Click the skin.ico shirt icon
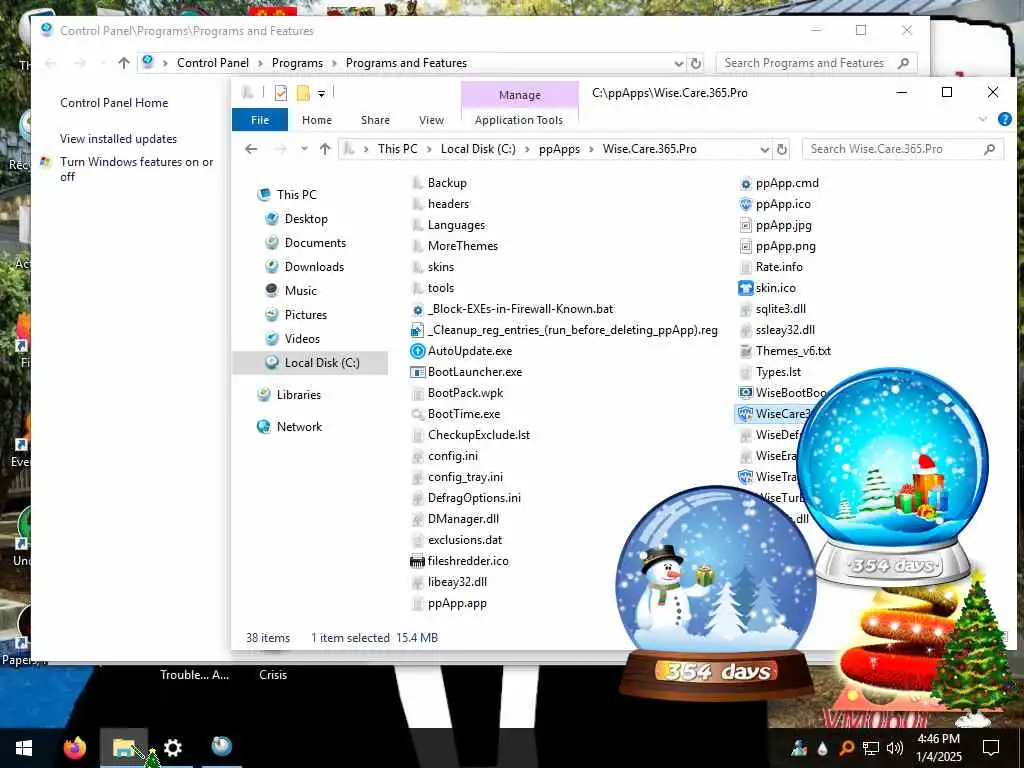The width and height of the screenshot is (1024, 768). coord(745,288)
